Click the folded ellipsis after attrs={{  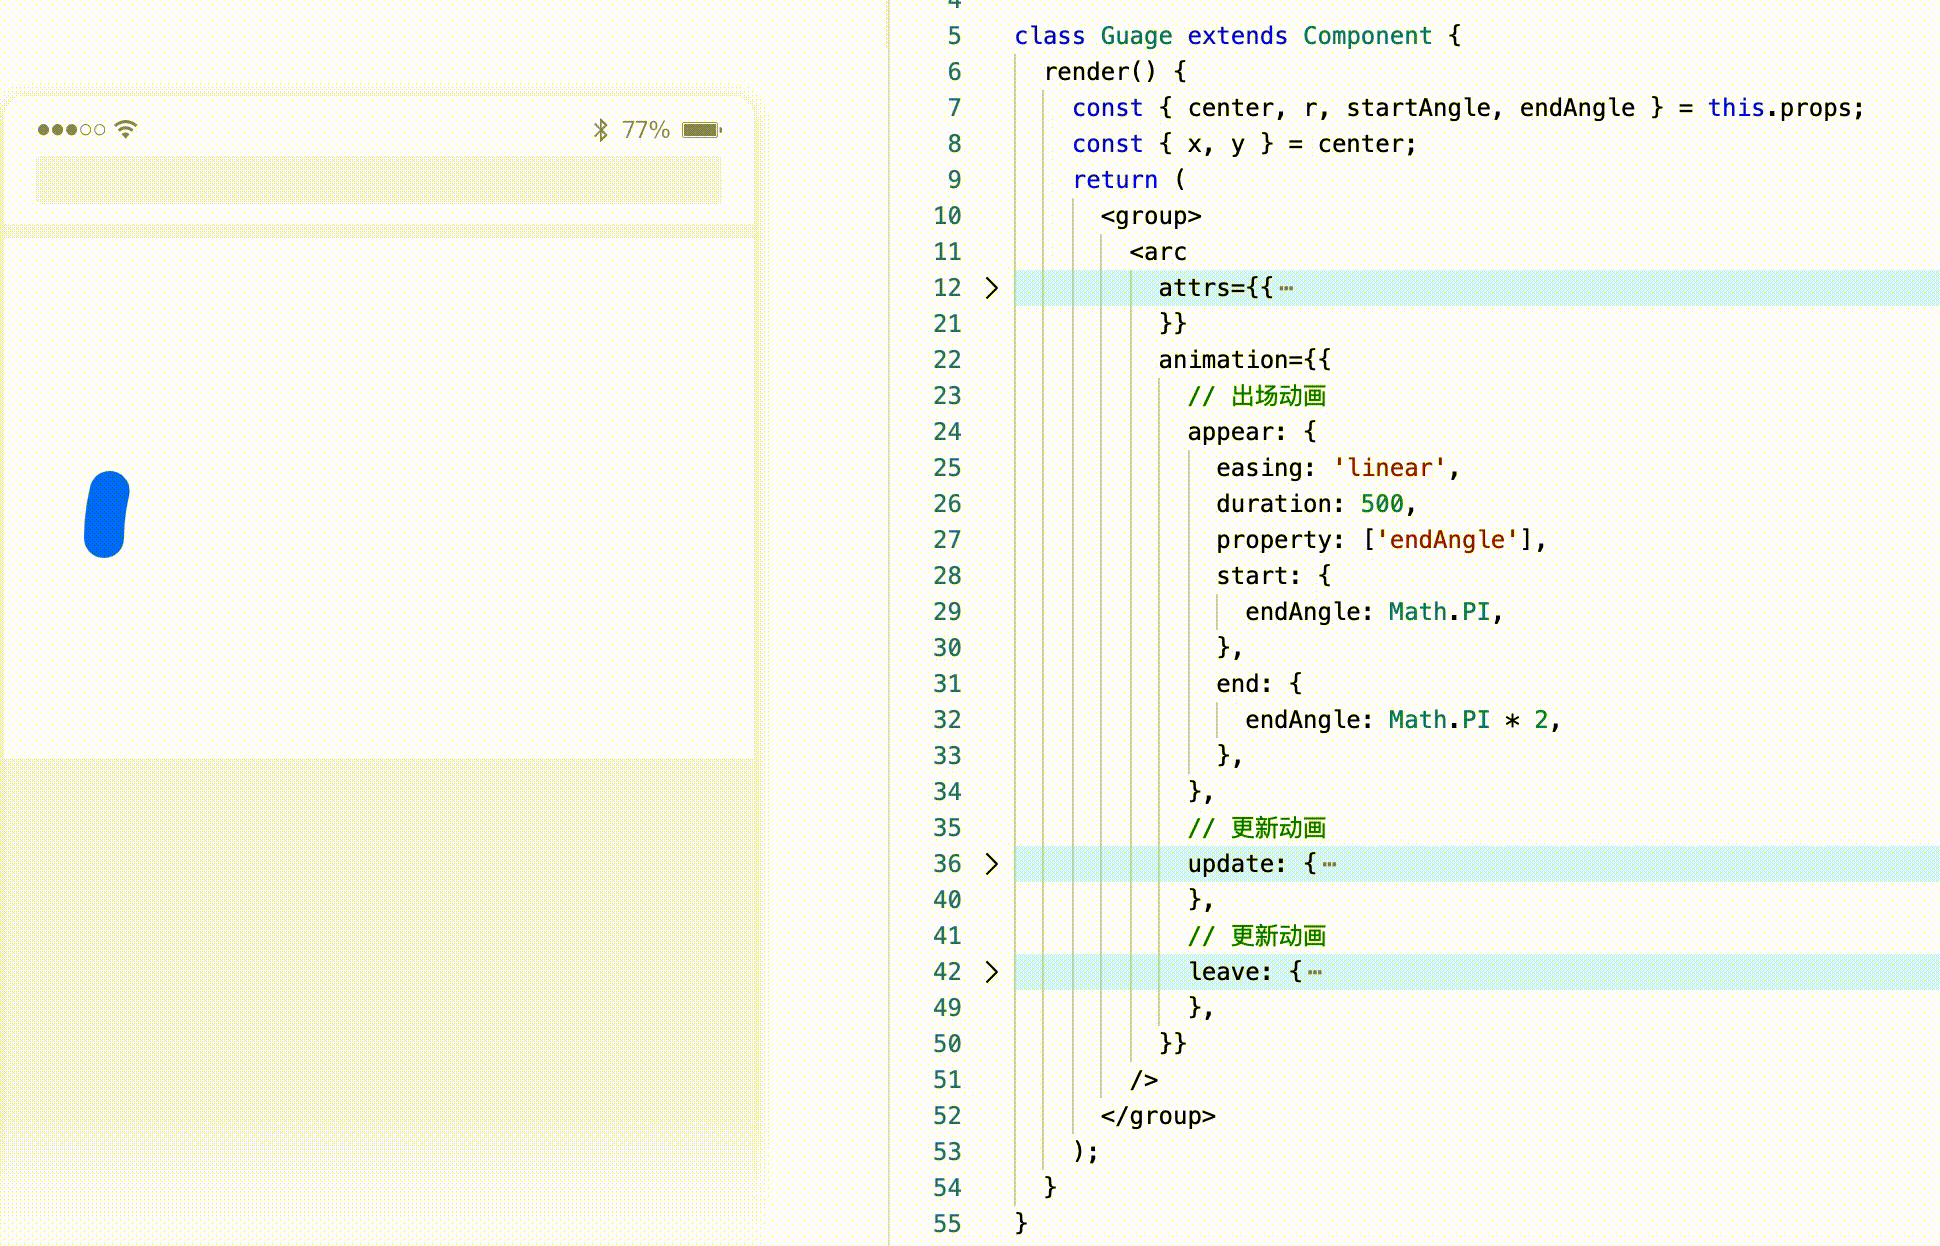pyautogui.click(x=1286, y=289)
